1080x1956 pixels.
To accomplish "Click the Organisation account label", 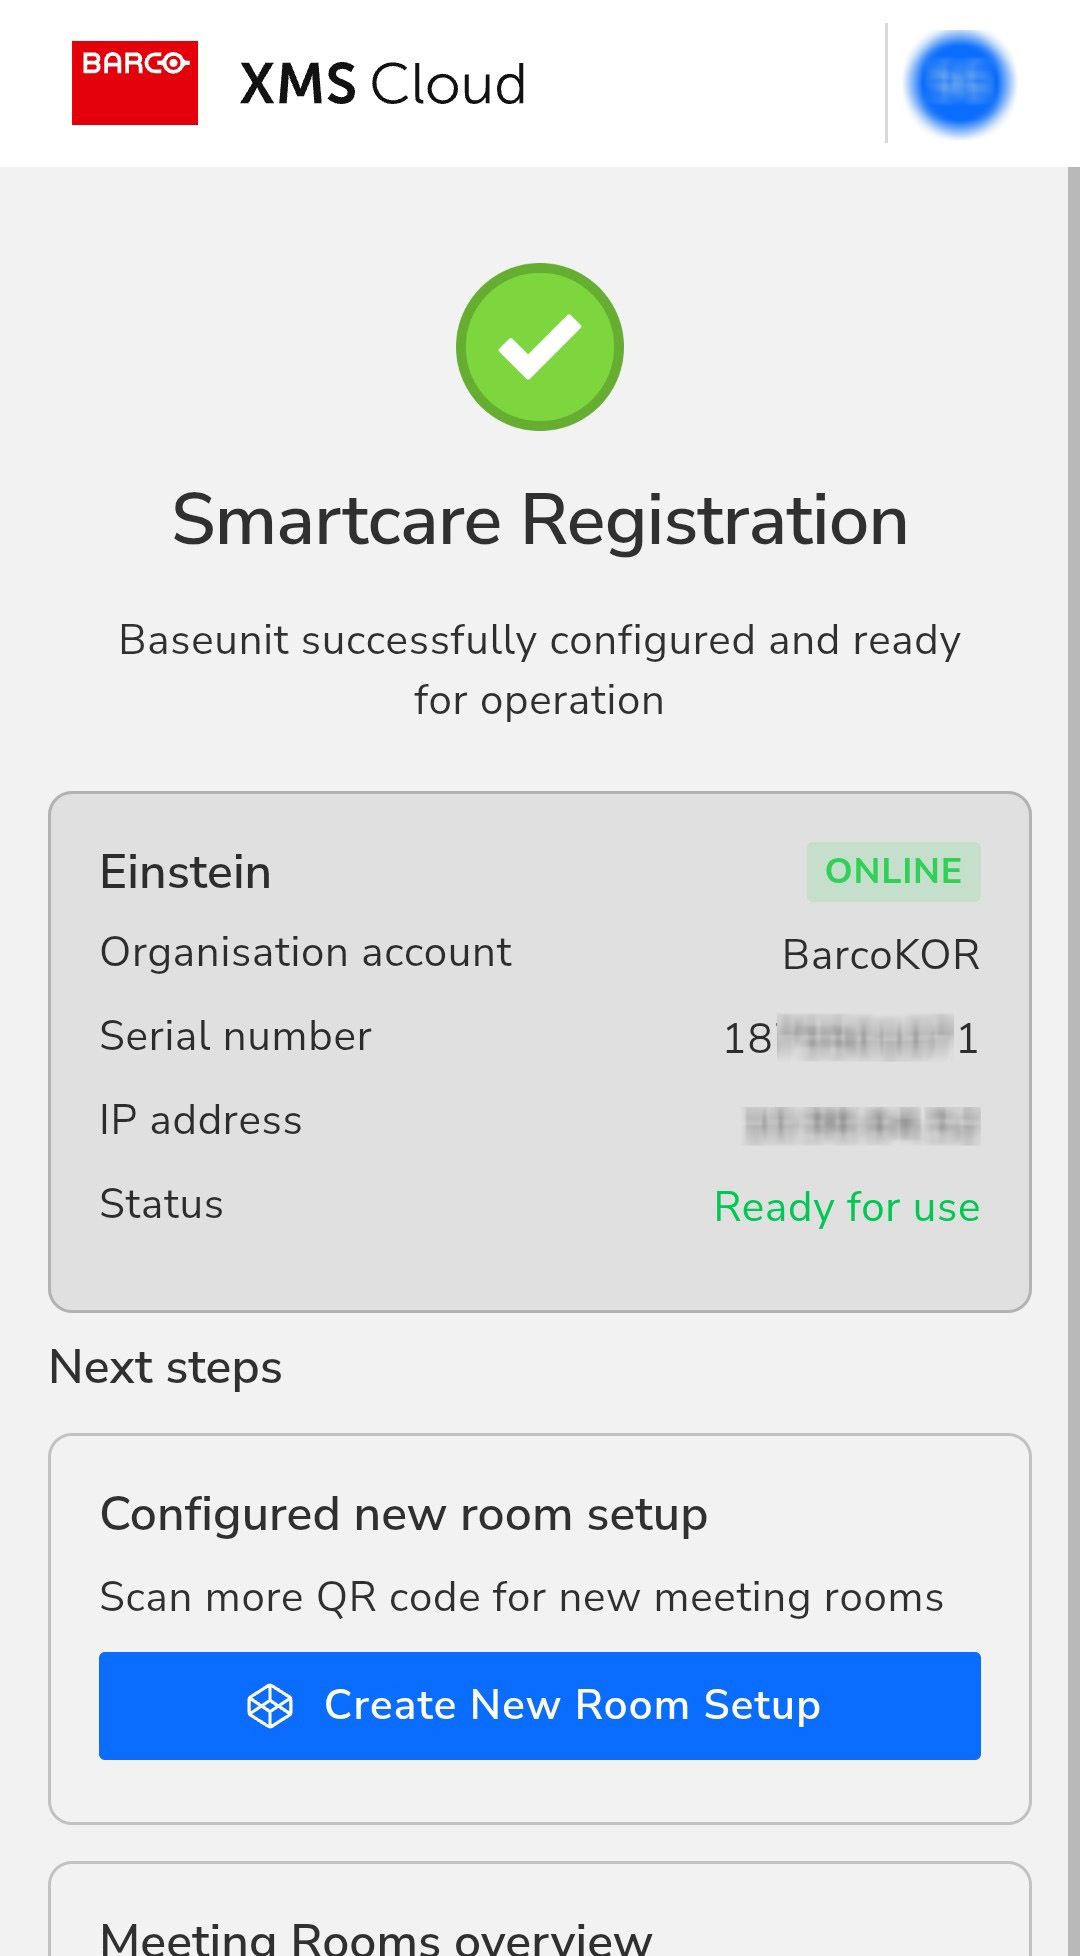I will [x=306, y=953].
